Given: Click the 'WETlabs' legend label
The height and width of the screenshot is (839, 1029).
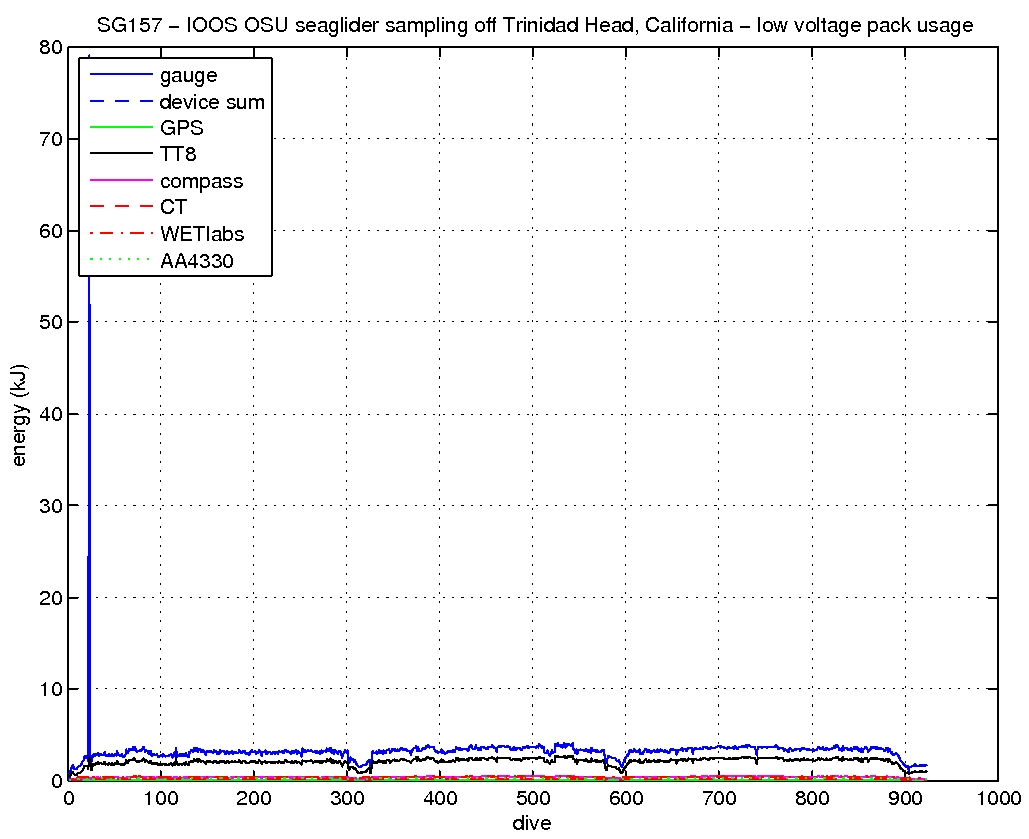Looking at the screenshot, I should click(x=202, y=234).
